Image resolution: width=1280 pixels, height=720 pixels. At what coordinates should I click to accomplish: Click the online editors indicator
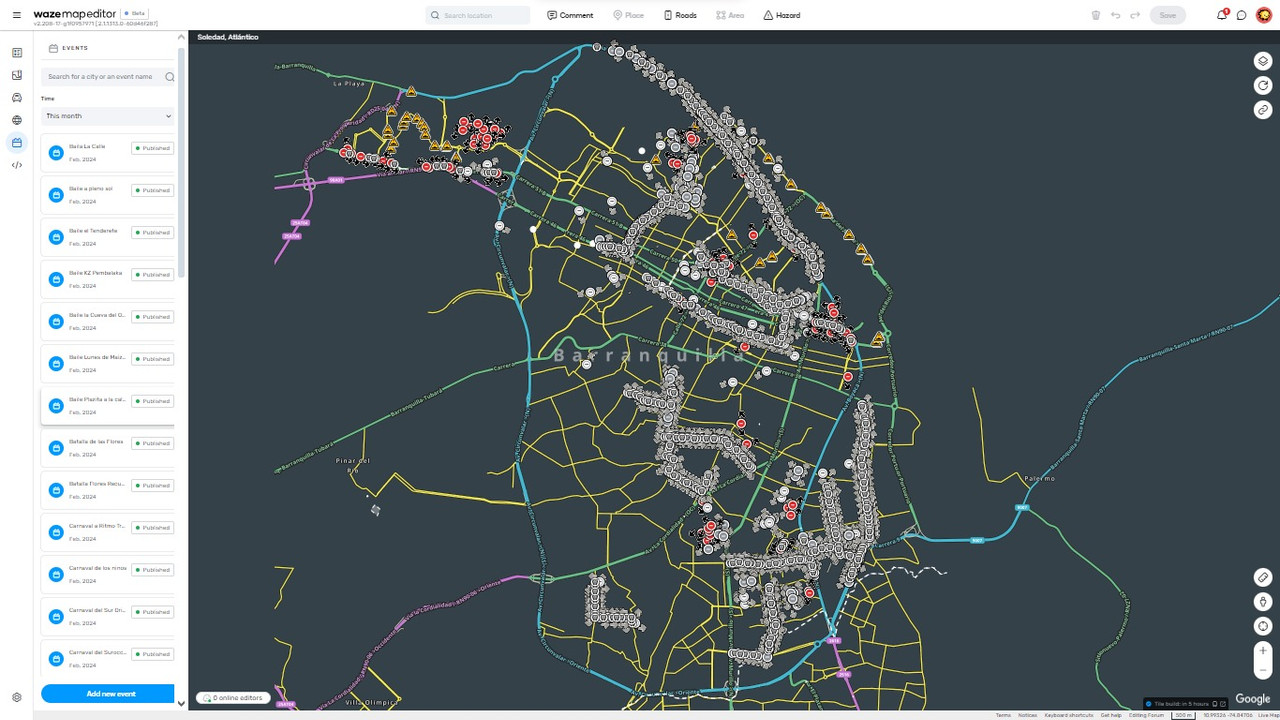point(233,698)
